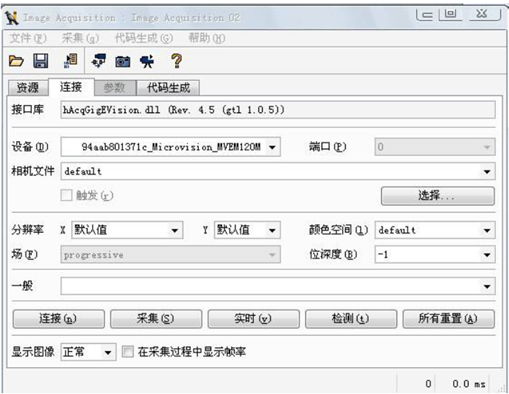
Task: Click the 所有重置 reset all button
Action: (448, 319)
